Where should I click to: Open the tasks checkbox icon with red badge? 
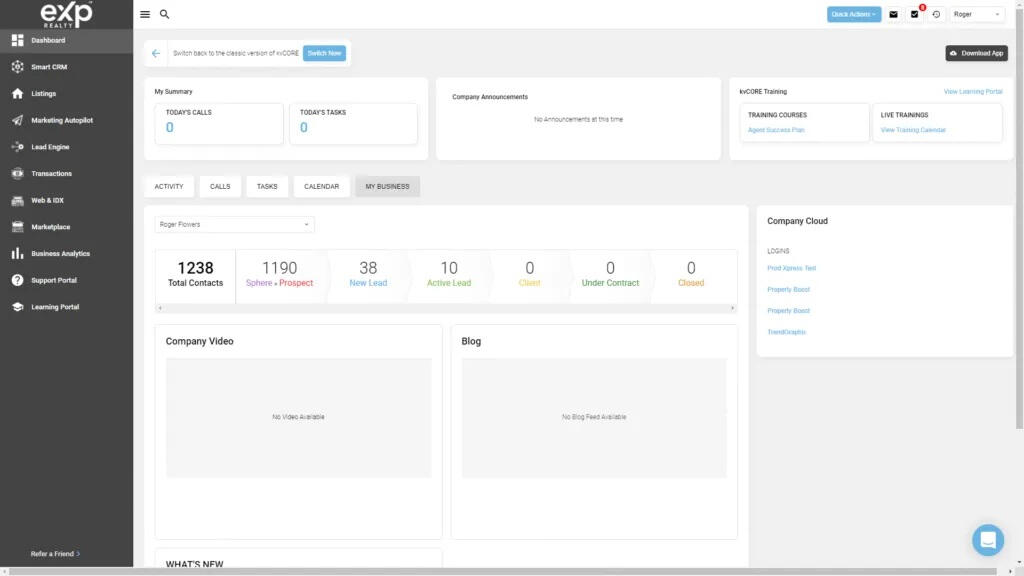(914, 15)
